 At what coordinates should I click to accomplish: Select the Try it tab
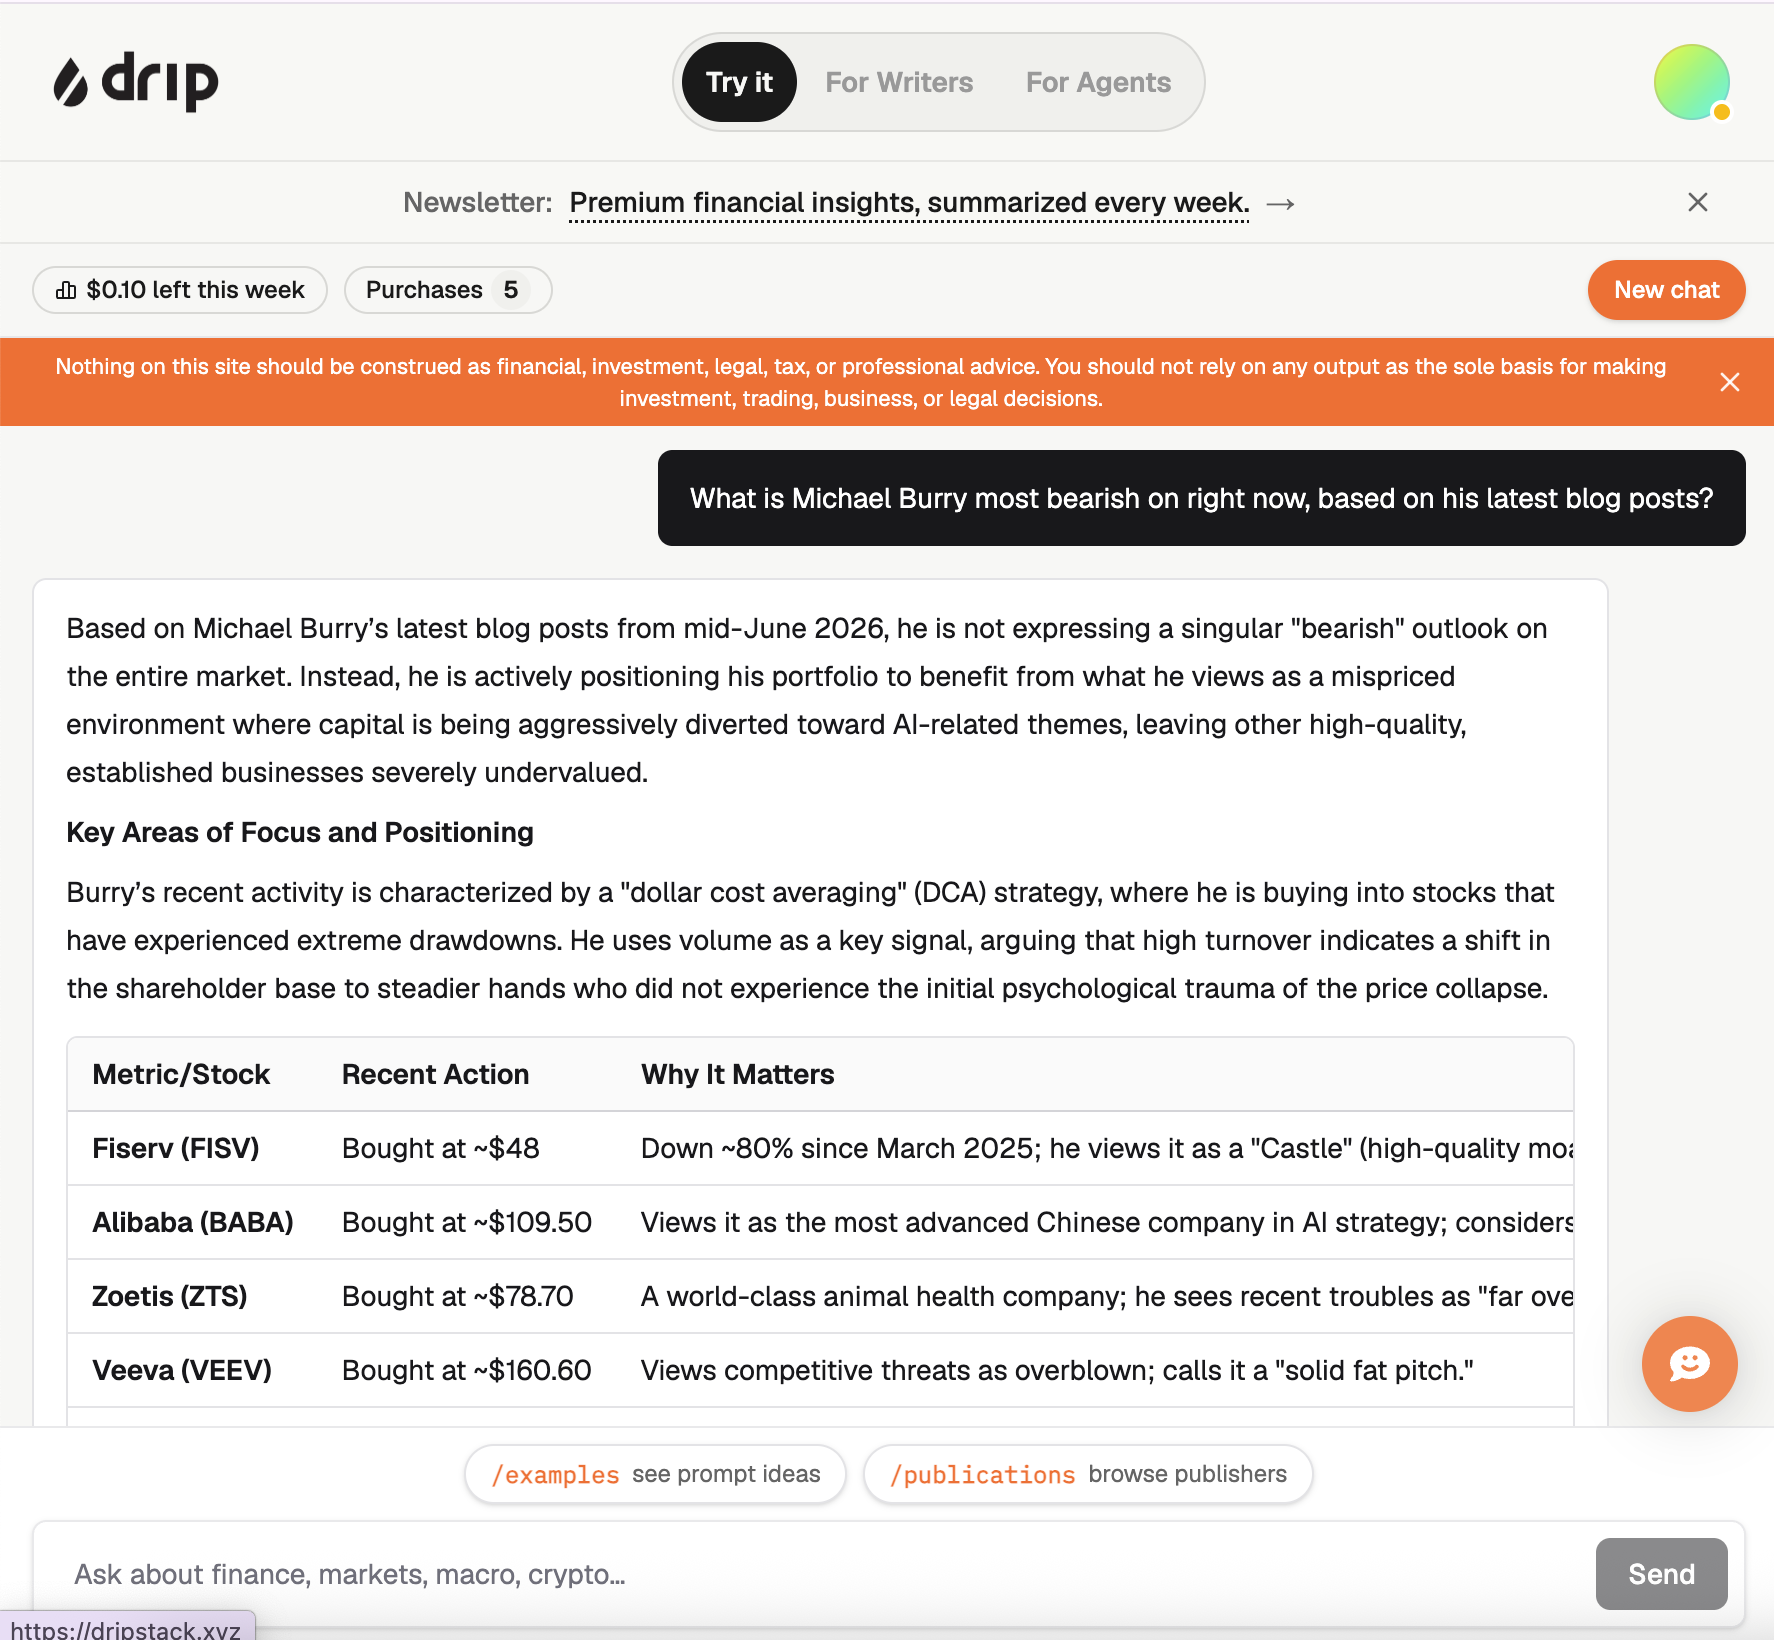739,82
